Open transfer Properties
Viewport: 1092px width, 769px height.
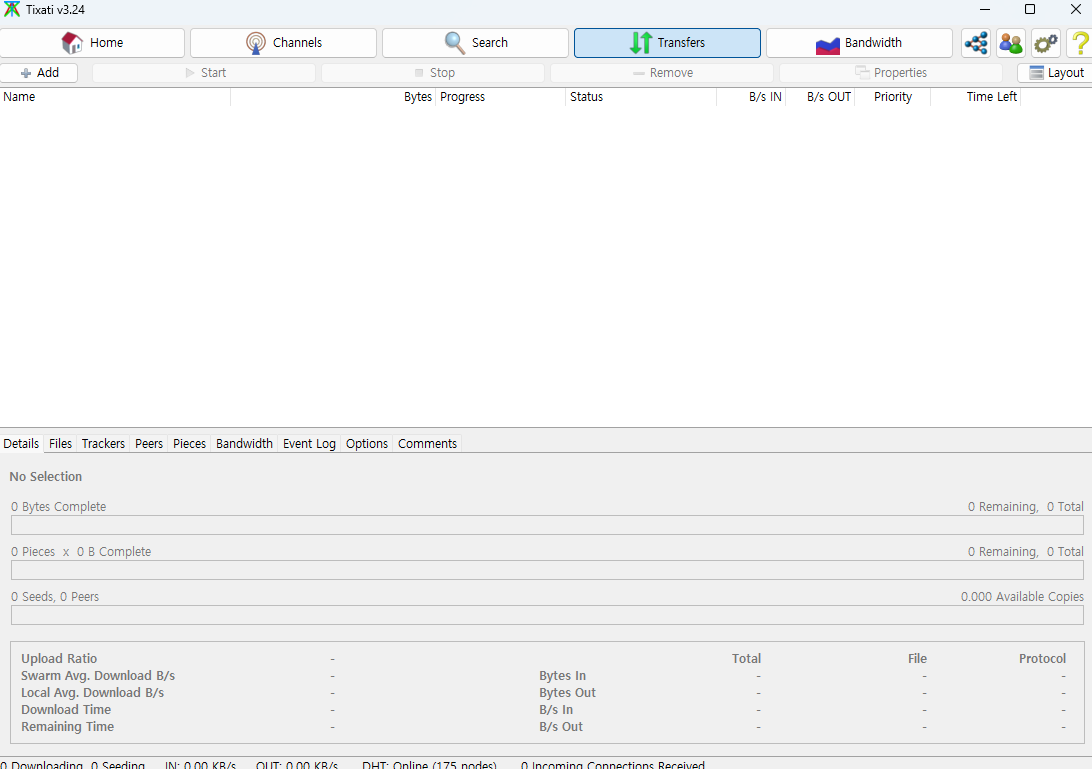[x=891, y=72]
